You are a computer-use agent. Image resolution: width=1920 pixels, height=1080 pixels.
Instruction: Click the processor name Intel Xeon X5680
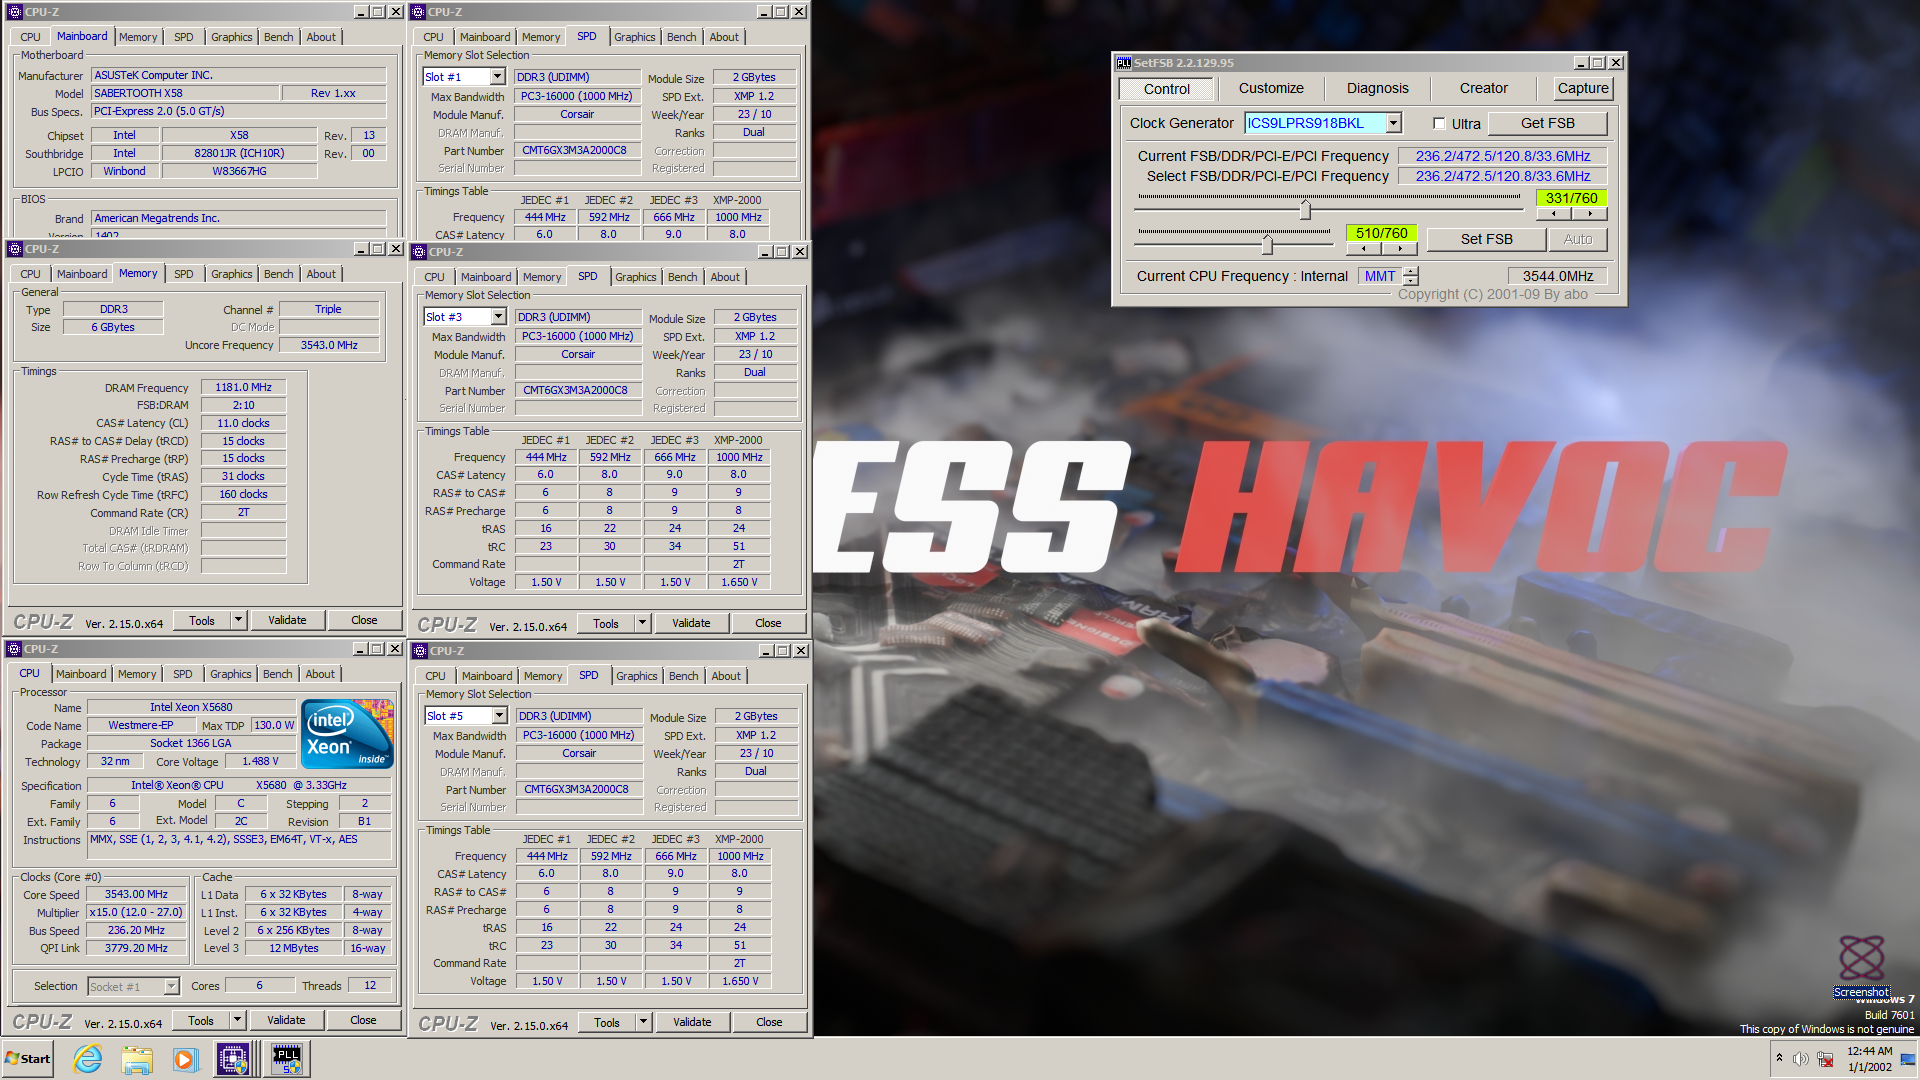[191, 707]
